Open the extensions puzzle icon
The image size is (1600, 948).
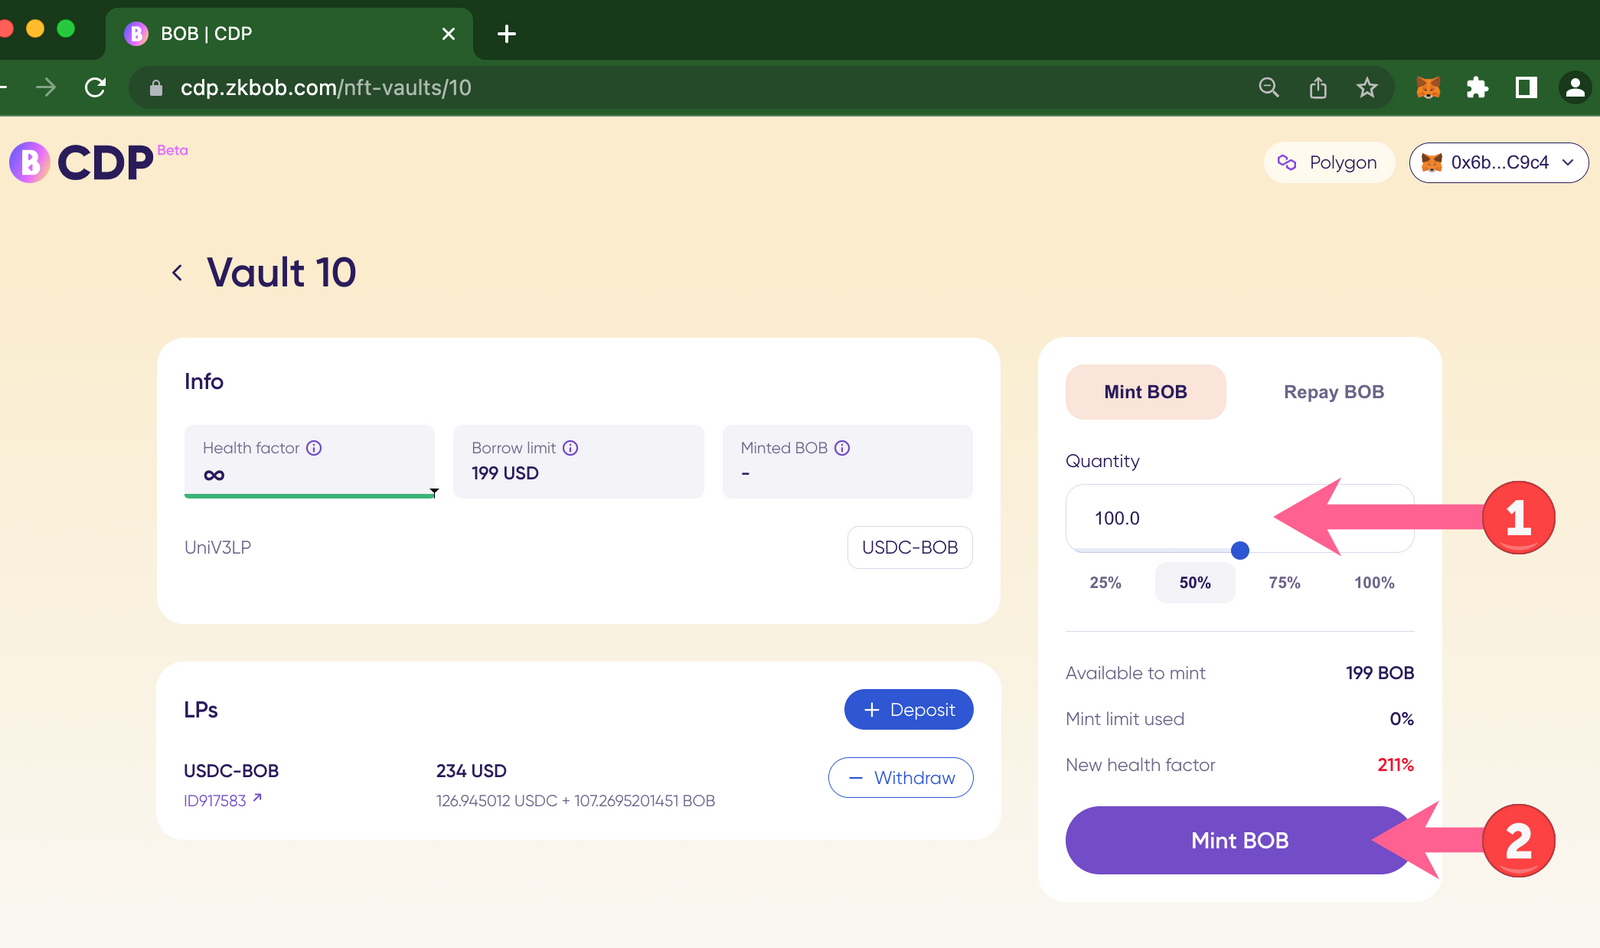(1477, 88)
